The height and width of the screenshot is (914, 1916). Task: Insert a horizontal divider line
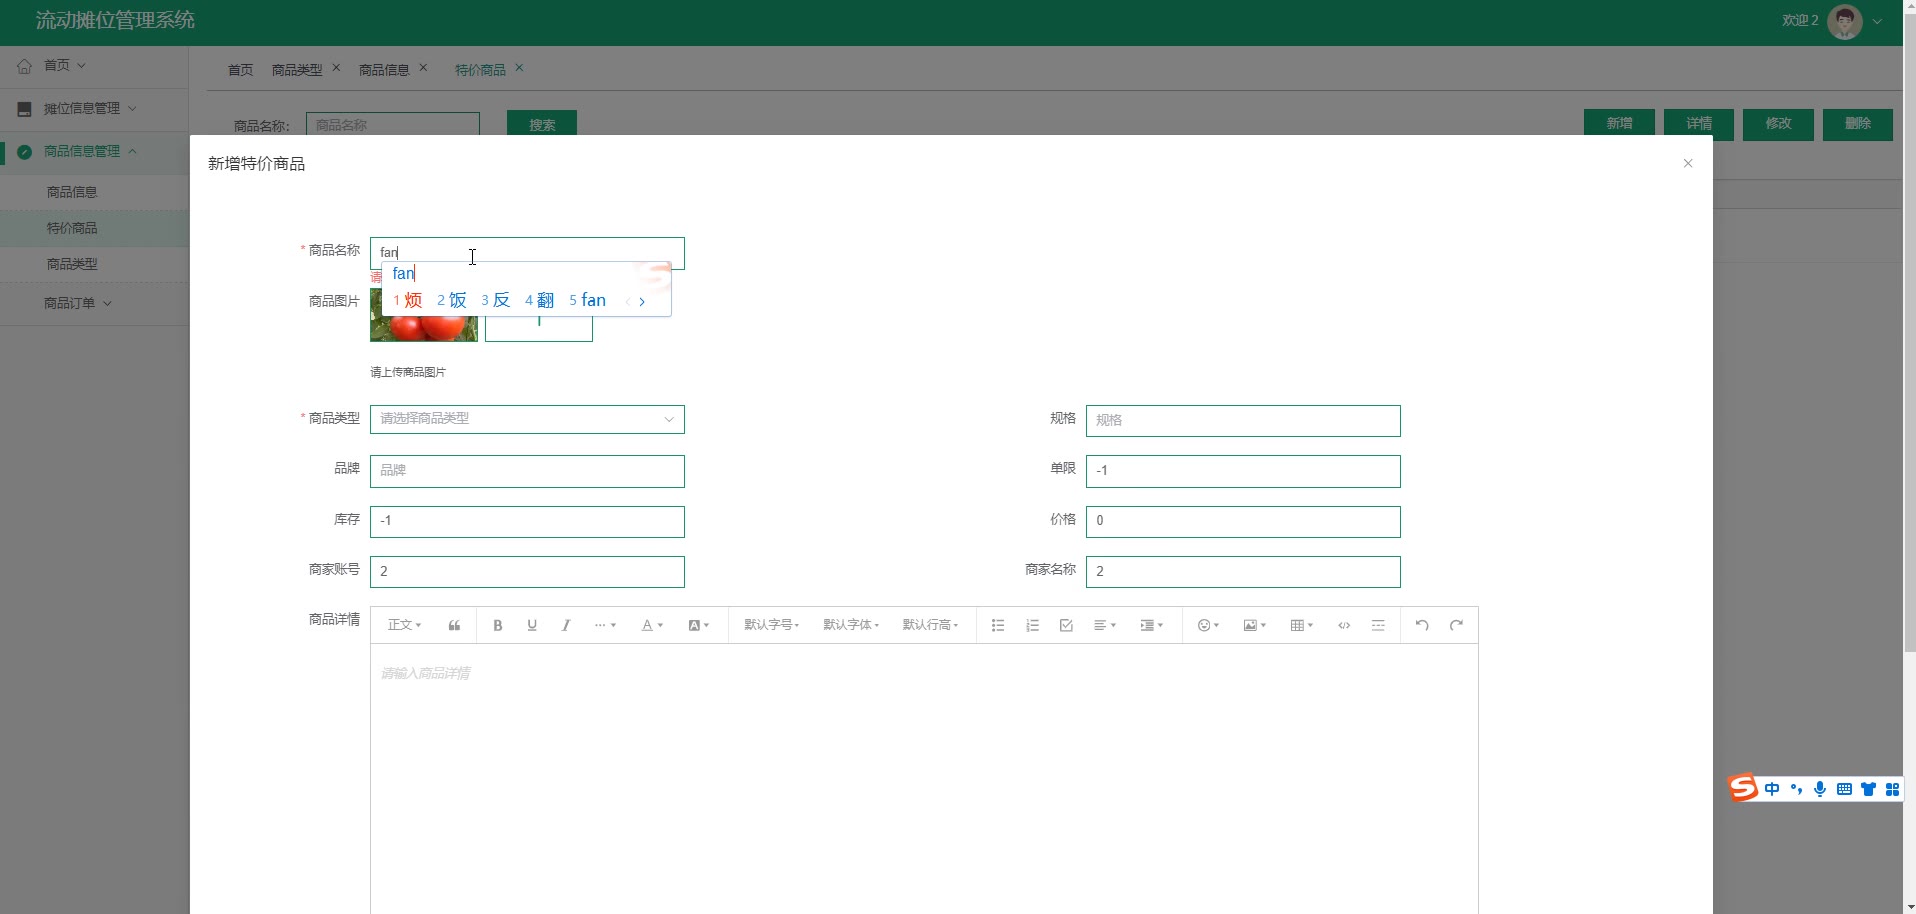[x=1378, y=625]
